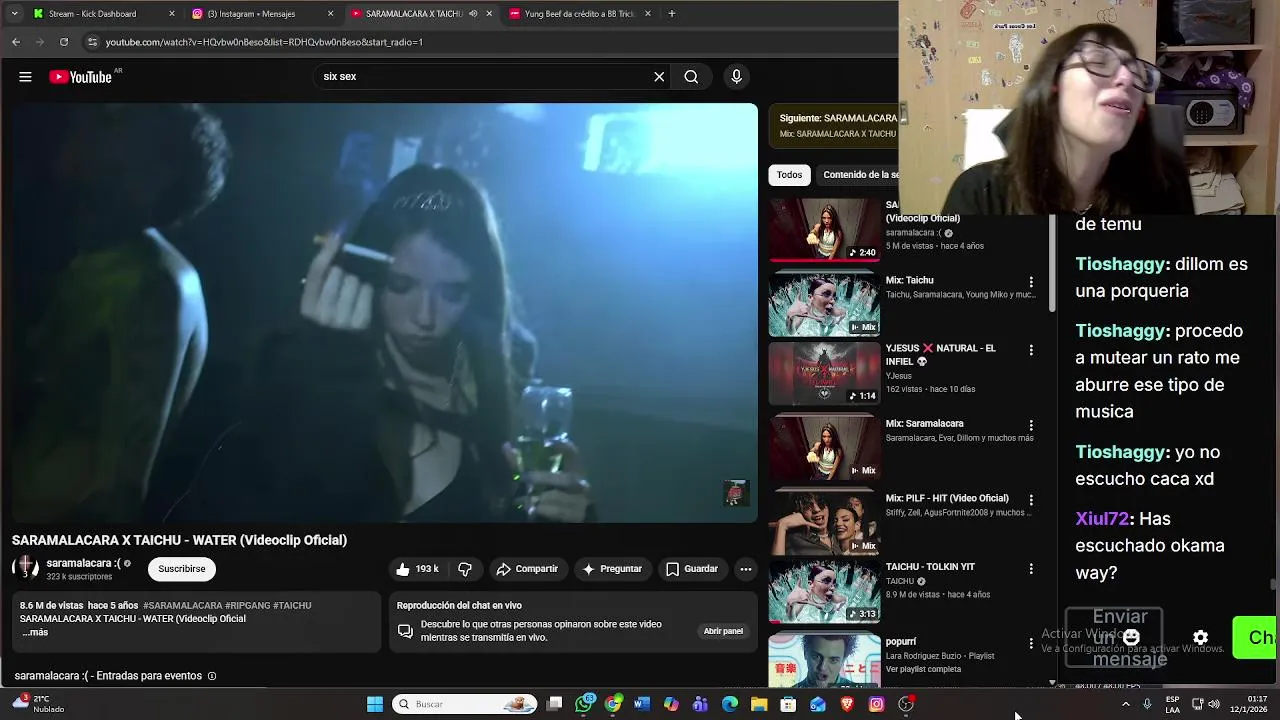1280x720 pixels.
Task: Open options for Mix: Saramalacara
Action: pos(1031,425)
